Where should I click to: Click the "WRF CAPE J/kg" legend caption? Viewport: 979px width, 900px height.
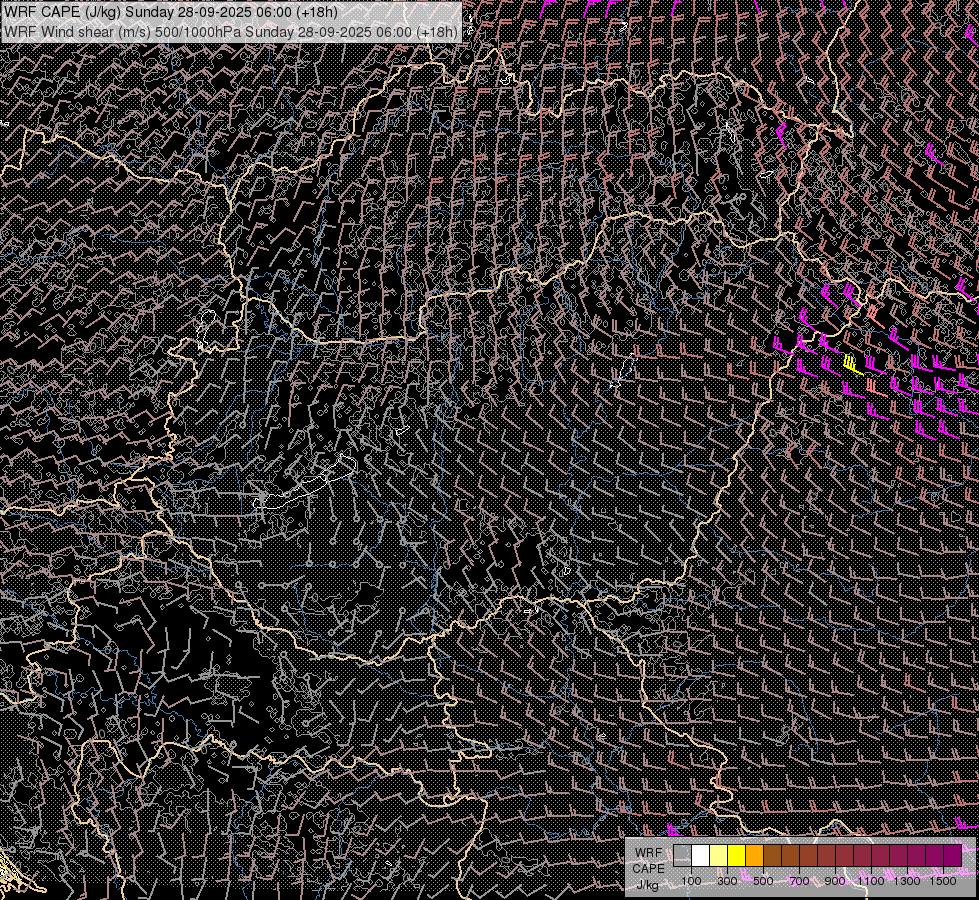(648, 868)
